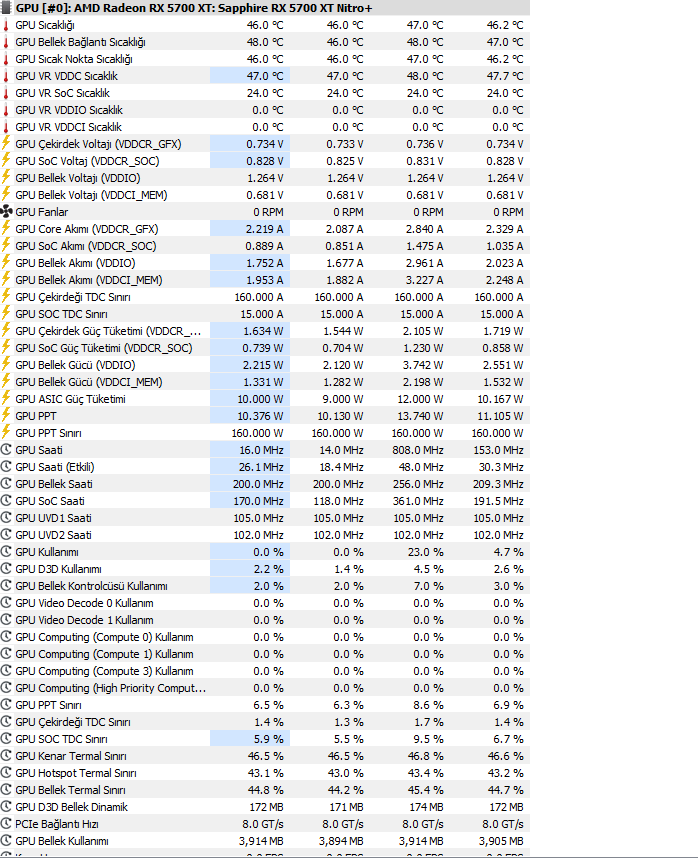The width and height of the screenshot is (698, 858).
Task: Select GPU Çekirdek Güç Tüketimi row label
Action: (108, 331)
